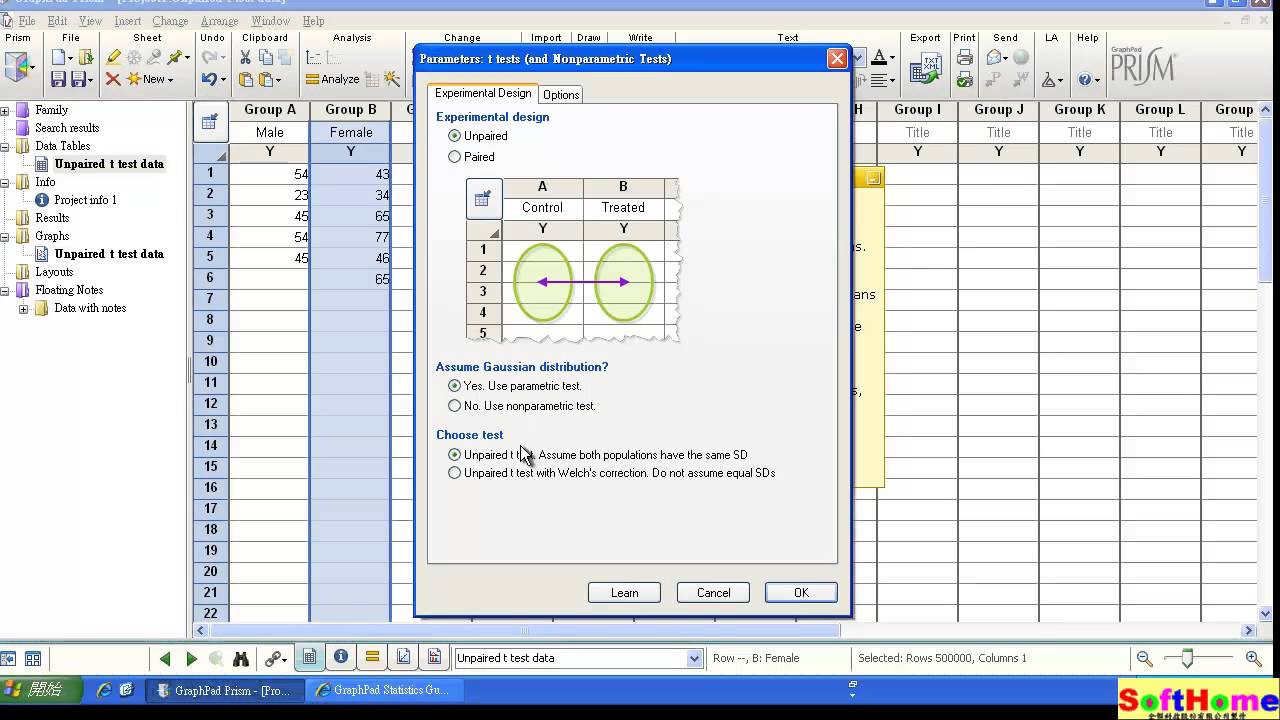Open the Export TXT XML icon
The image size is (1280, 720).
click(x=925, y=70)
